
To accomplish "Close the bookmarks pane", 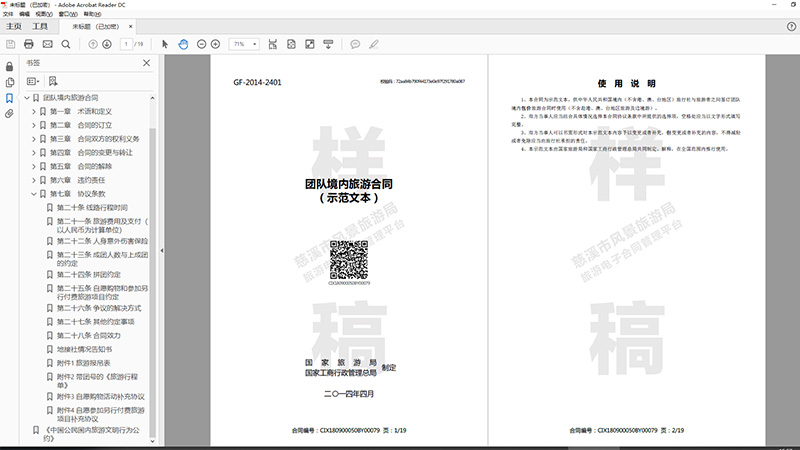I will [x=146, y=63].
